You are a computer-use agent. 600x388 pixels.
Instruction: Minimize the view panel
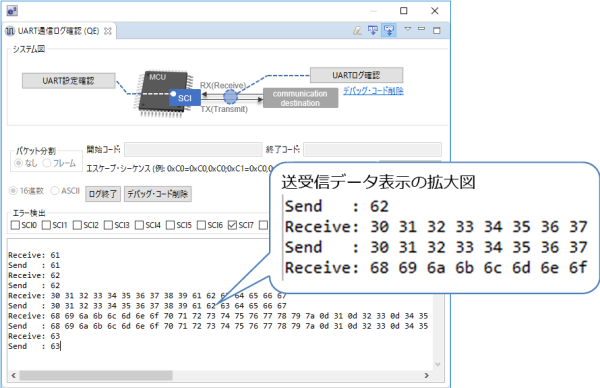[x=421, y=29]
